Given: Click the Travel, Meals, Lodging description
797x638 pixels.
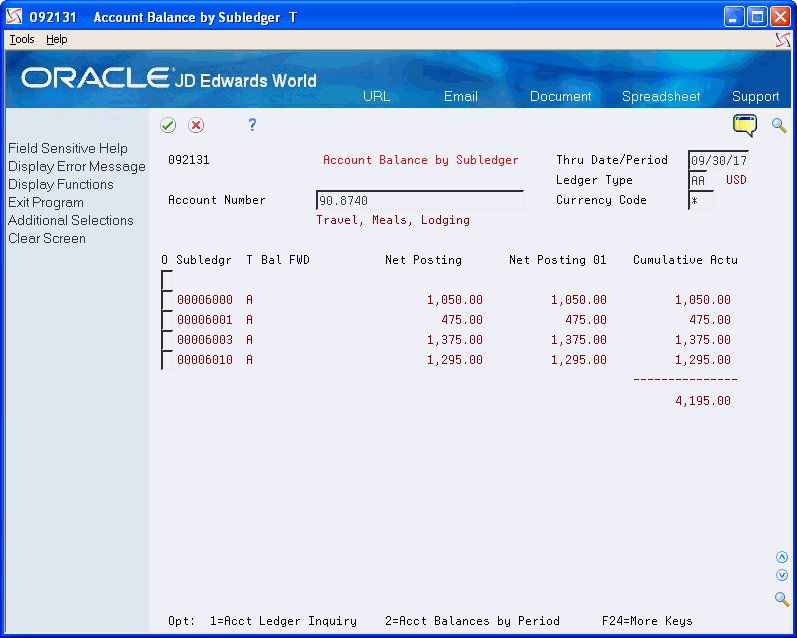Looking at the screenshot, I should (x=393, y=220).
